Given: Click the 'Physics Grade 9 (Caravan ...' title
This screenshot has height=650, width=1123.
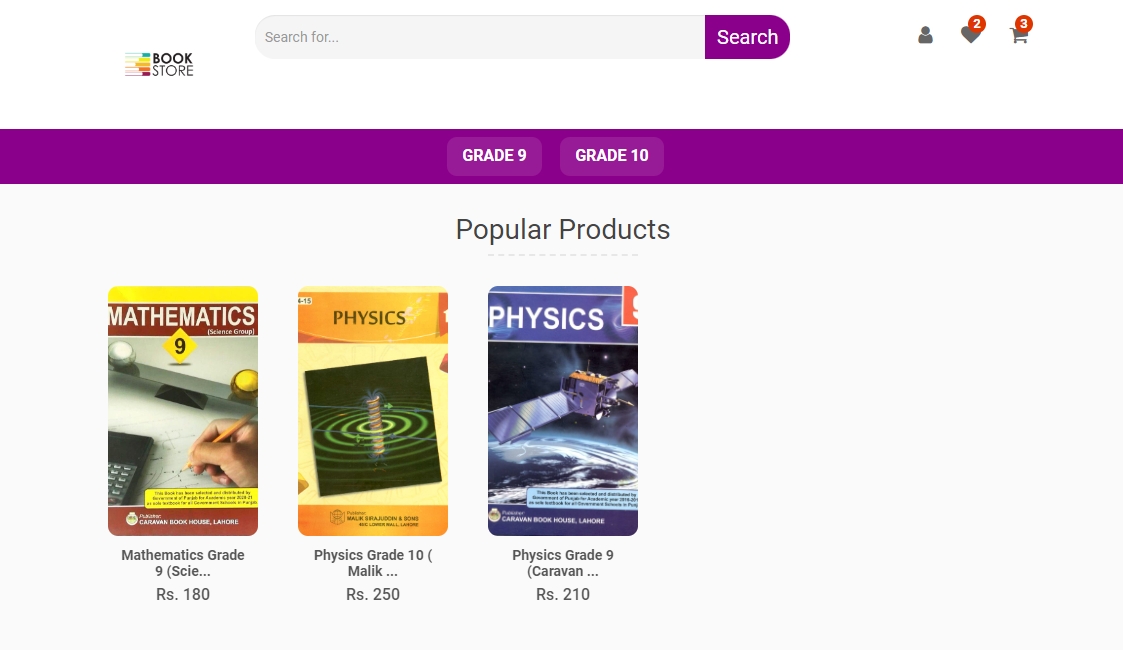Looking at the screenshot, I should (x=563, y=563).
